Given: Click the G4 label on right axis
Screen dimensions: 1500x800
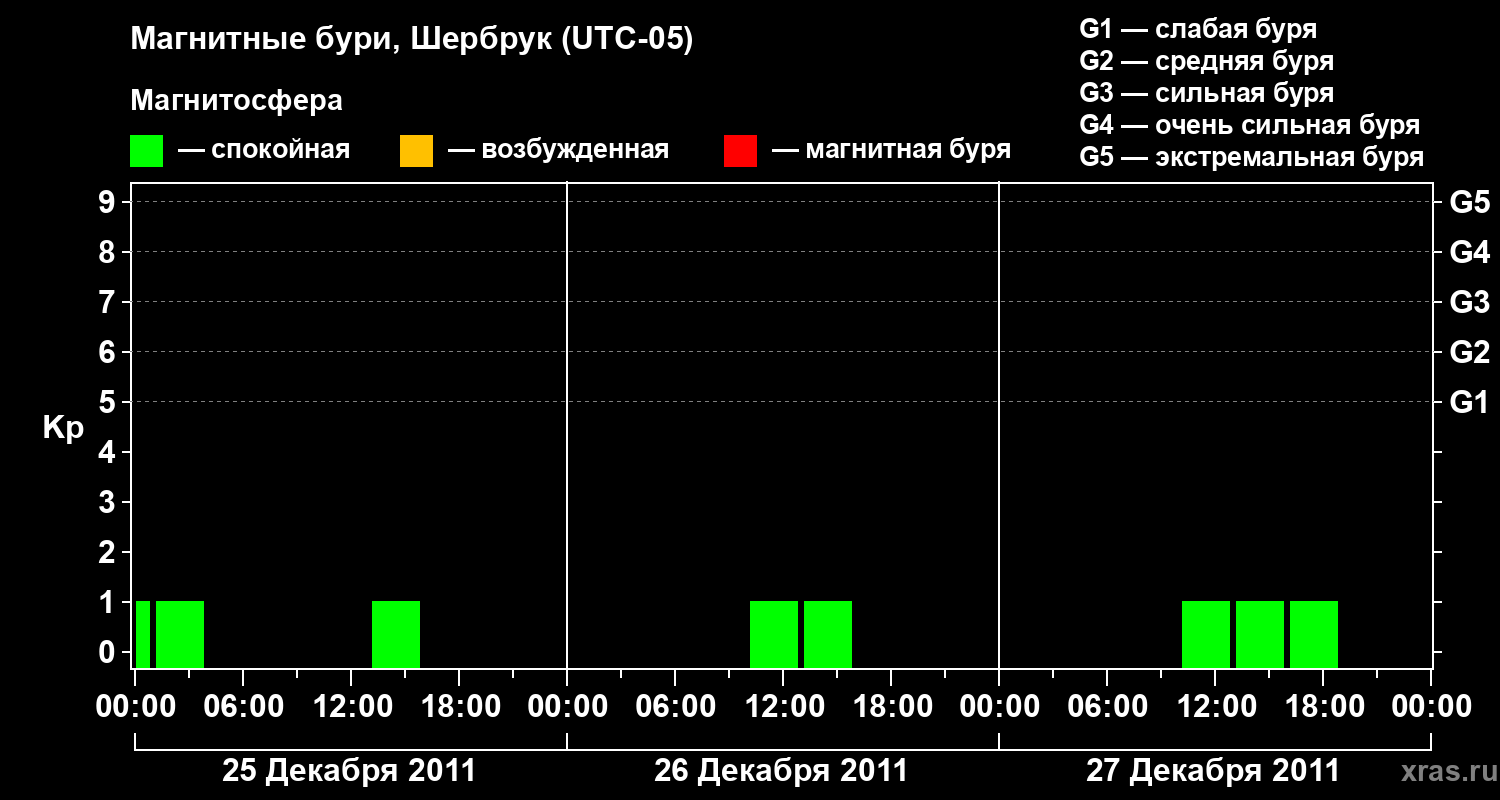Looking at the screenshot, I should click(1470, 252).
